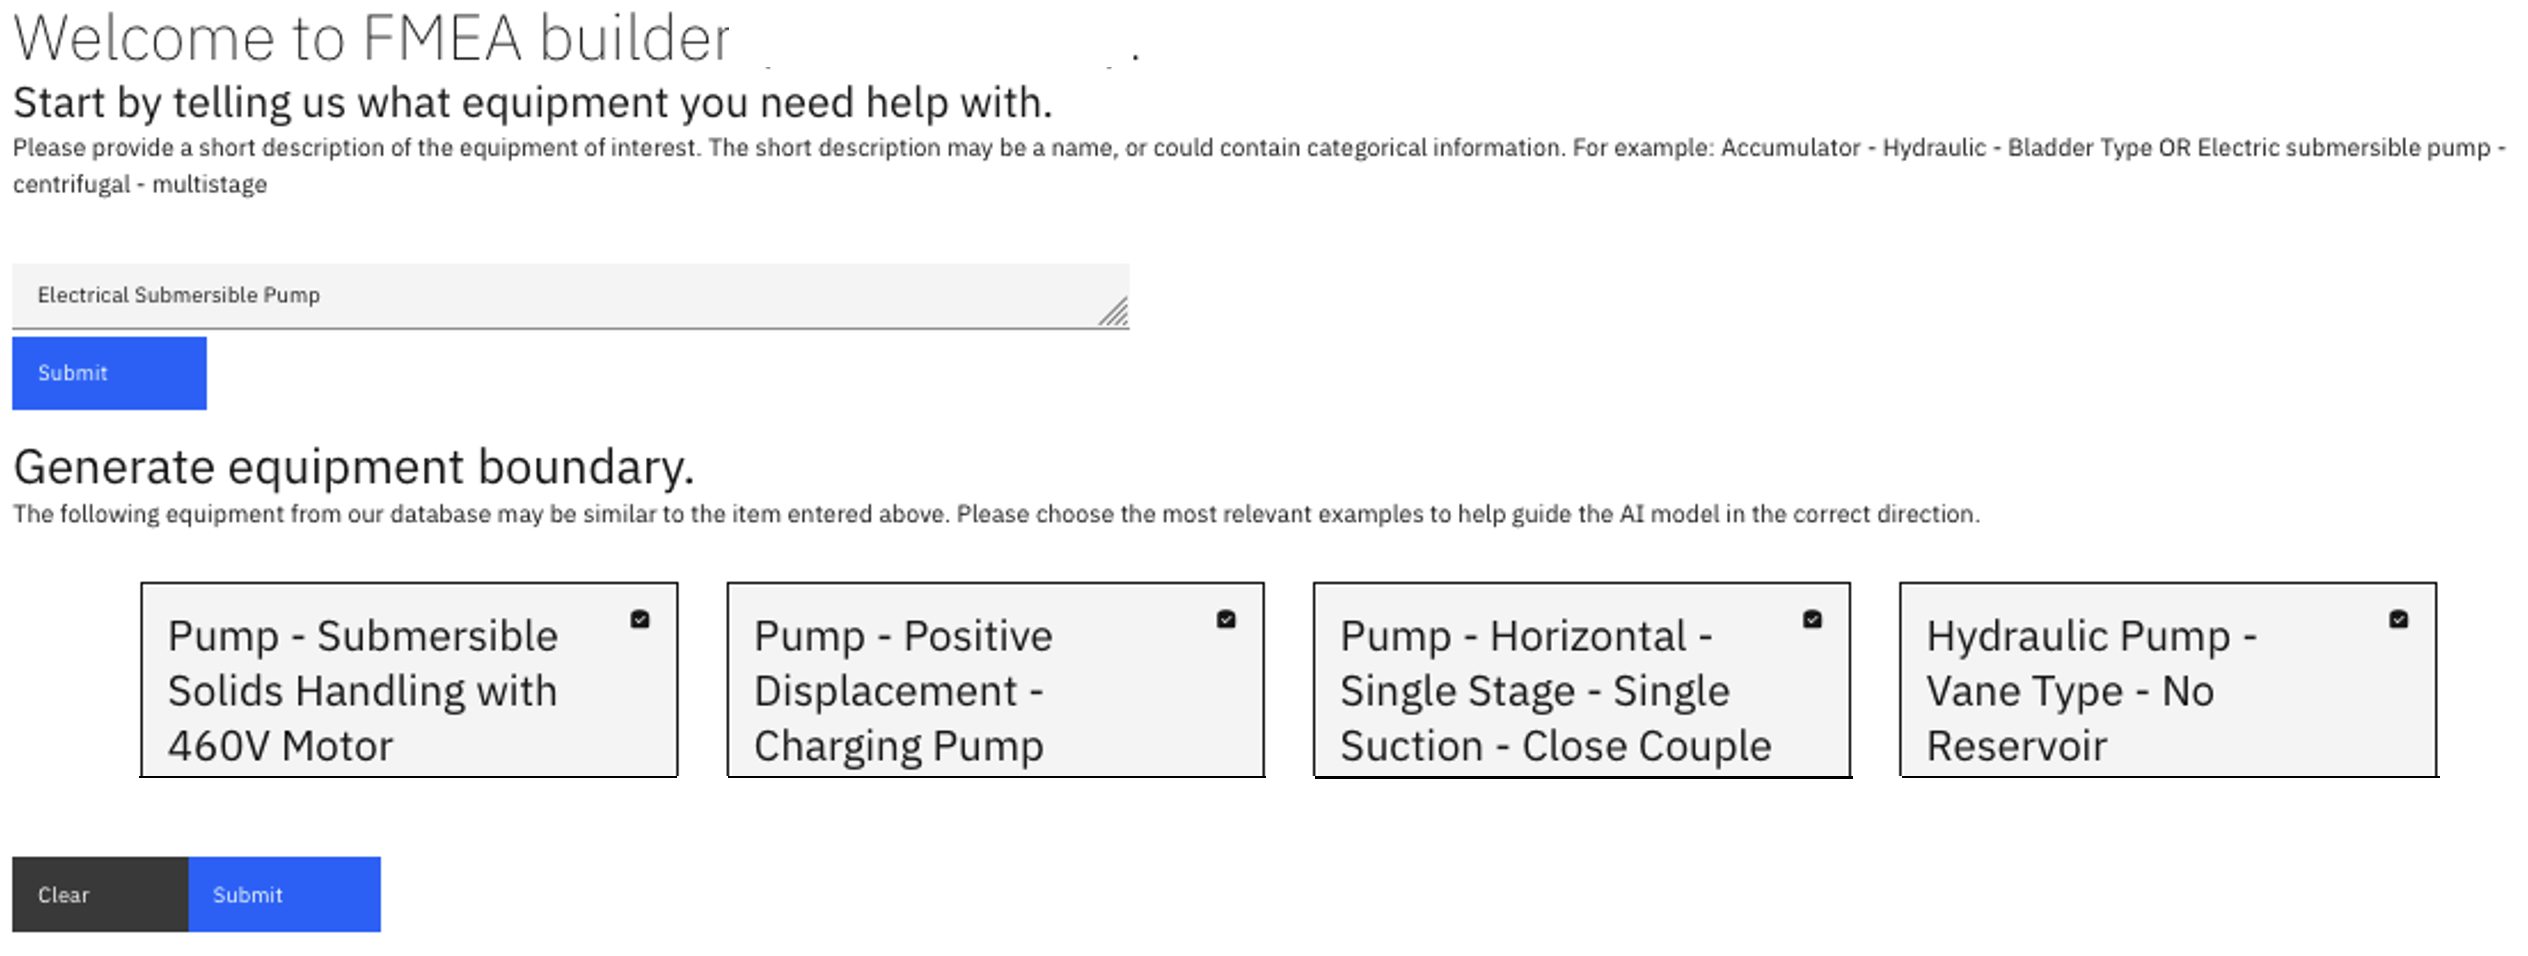The height and width of the screenshot is (956, 2528).
Task: Toggle the checkmark on Hydraulic Pump card
Action: point(2398,620)
